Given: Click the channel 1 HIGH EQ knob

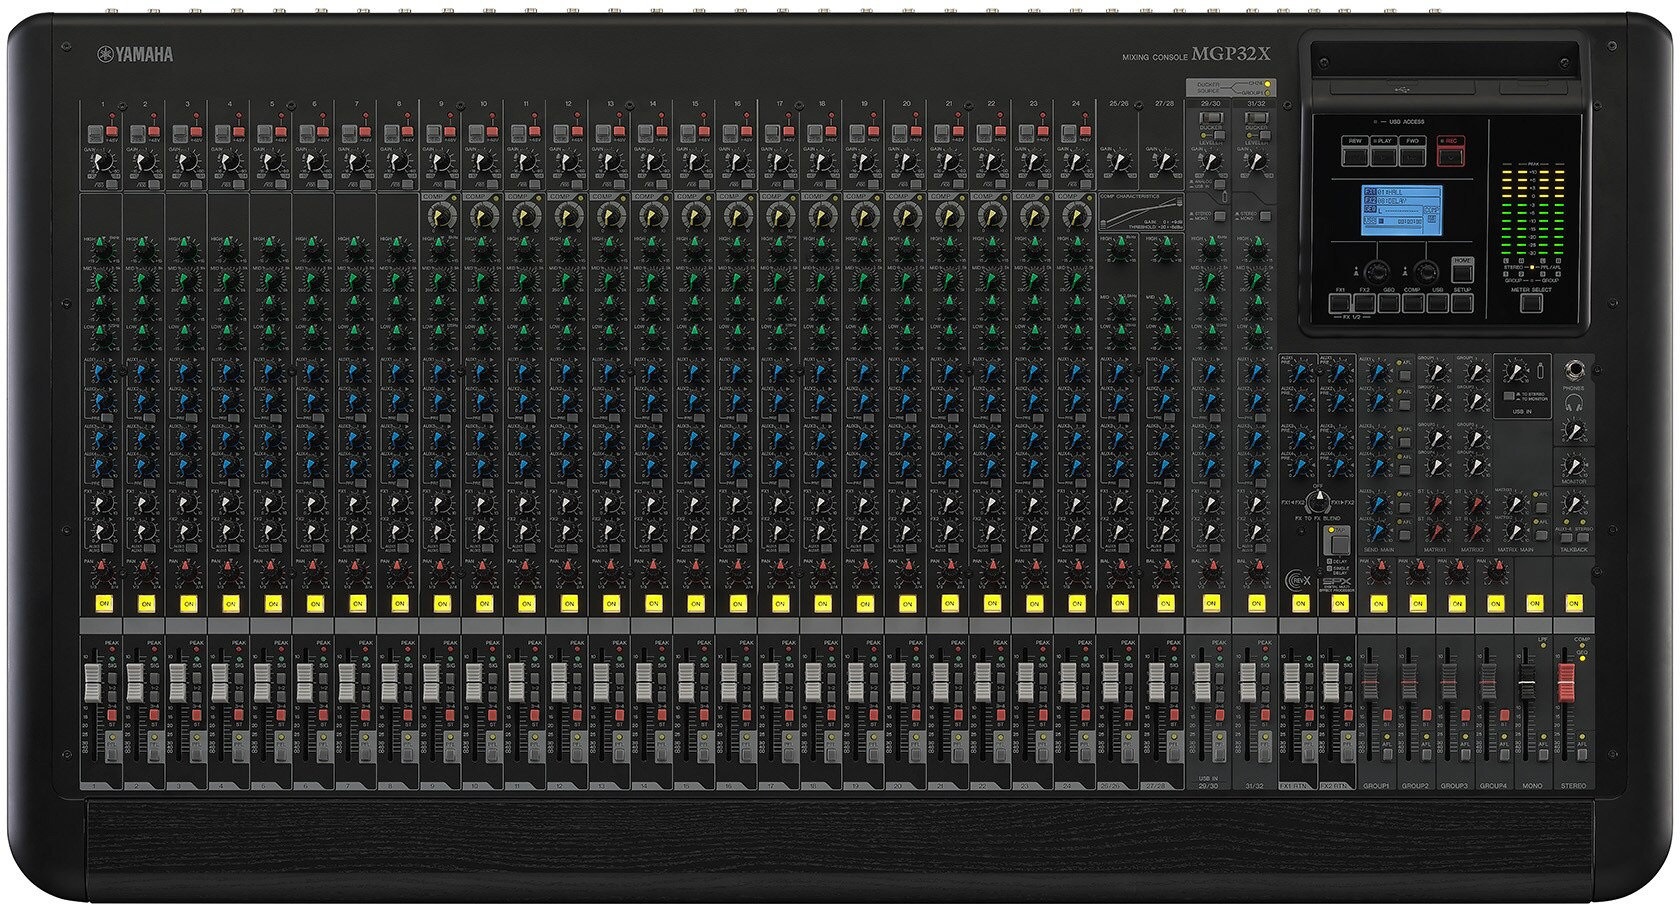Looking at the screenshot, I should pos(103,250).
